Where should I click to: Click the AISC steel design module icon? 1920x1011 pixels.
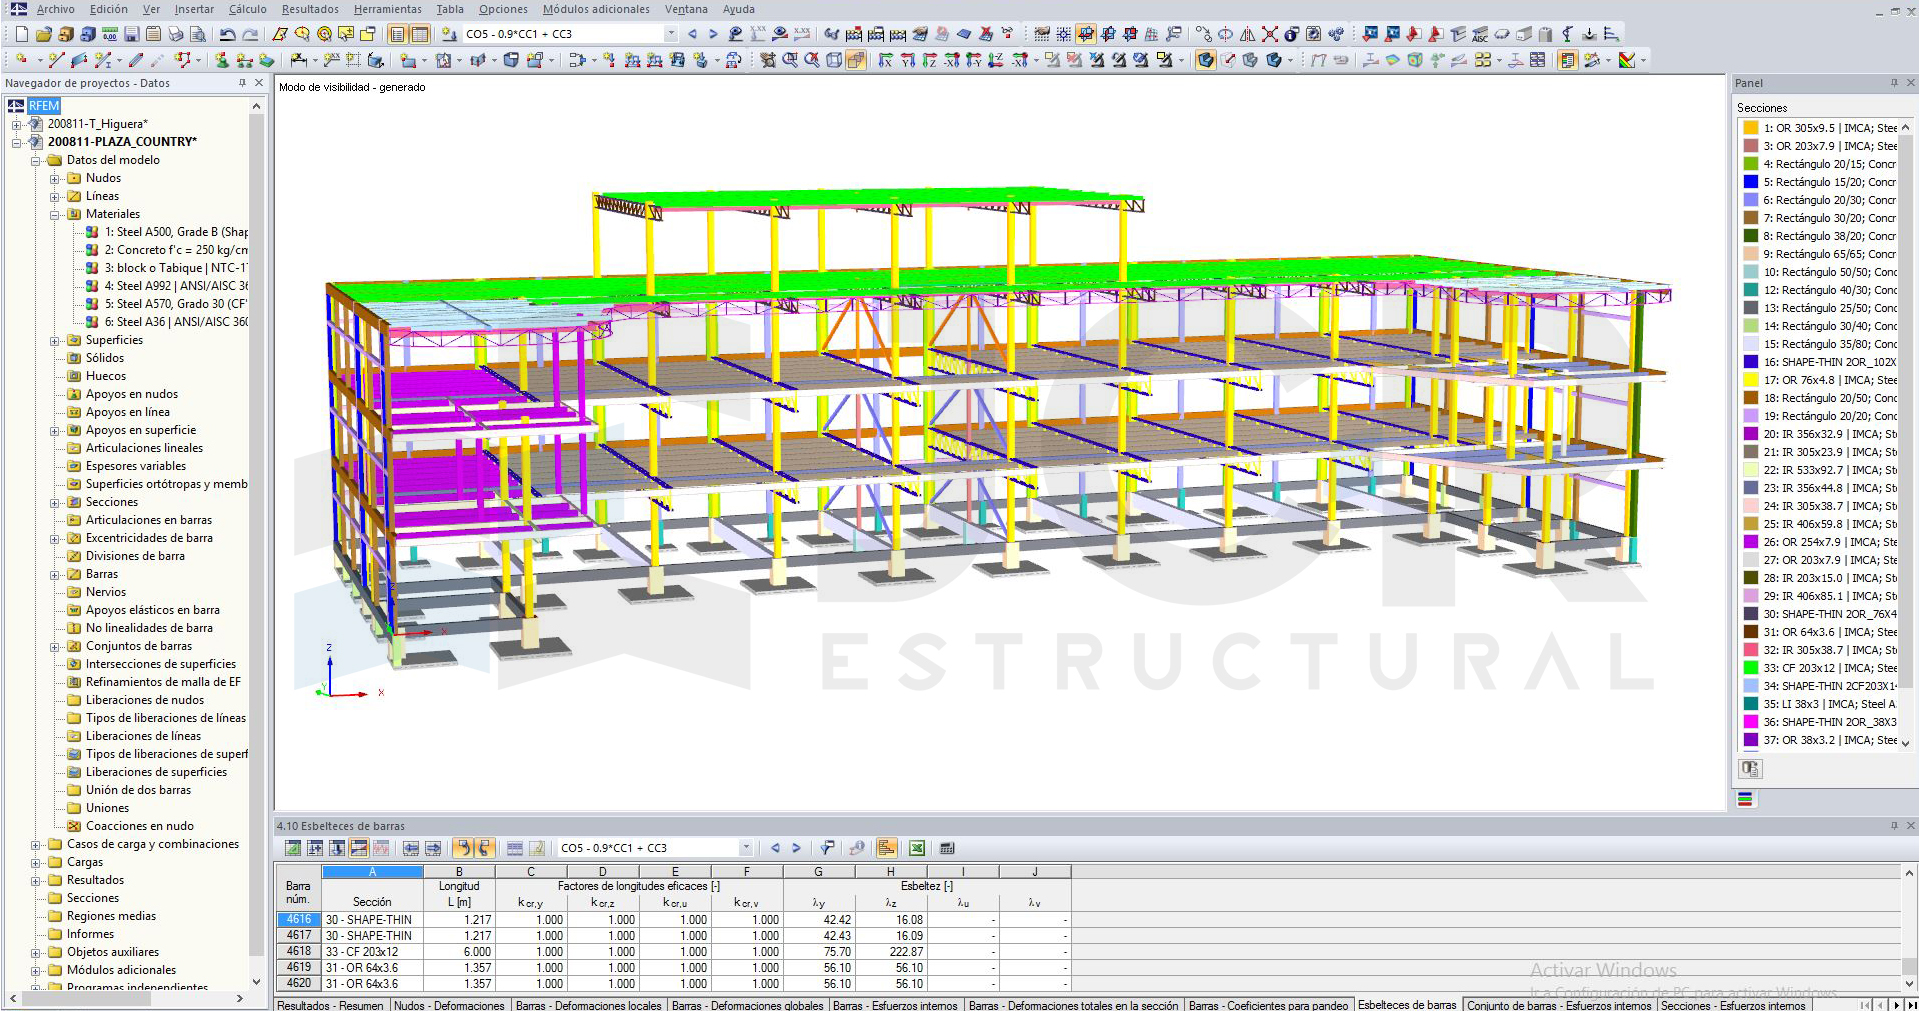click(x=1480, y=34)
